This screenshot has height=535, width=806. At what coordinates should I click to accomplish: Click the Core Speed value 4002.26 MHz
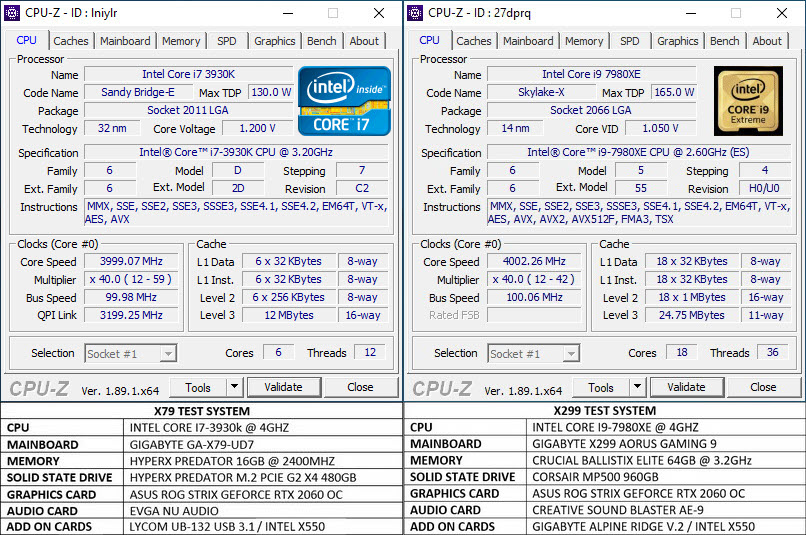tap(534, 261)
